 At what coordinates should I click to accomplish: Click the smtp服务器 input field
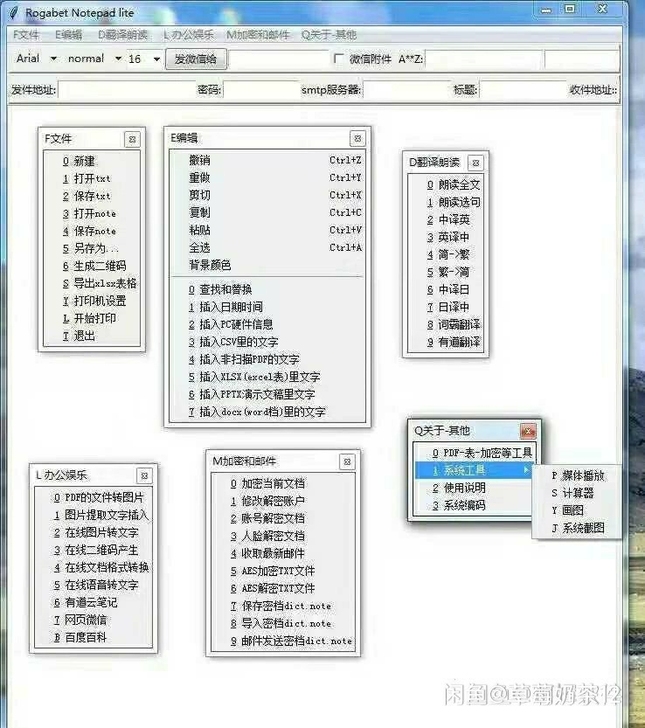(x=408, y=90)
